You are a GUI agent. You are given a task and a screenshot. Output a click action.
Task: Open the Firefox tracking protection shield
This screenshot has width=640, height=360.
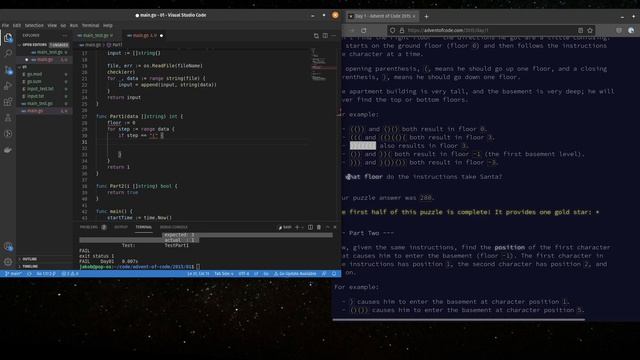[392, 30]
